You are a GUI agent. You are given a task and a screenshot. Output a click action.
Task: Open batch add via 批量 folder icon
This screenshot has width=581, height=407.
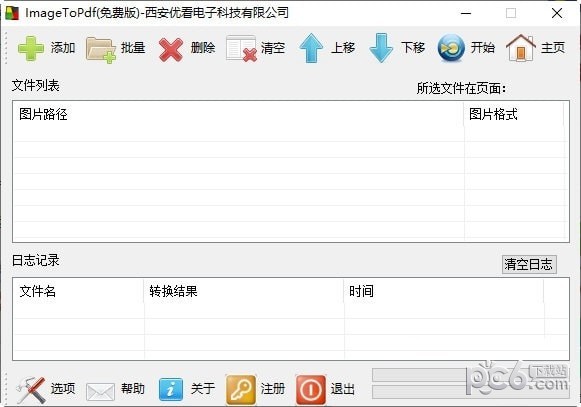point(101,49)
